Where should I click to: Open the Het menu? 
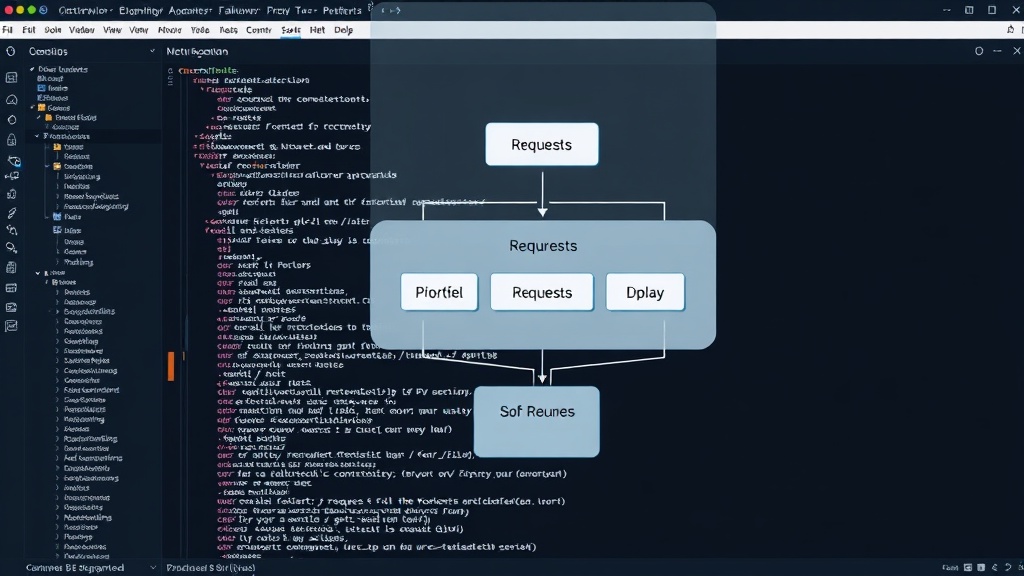click(x=317, y=29)
